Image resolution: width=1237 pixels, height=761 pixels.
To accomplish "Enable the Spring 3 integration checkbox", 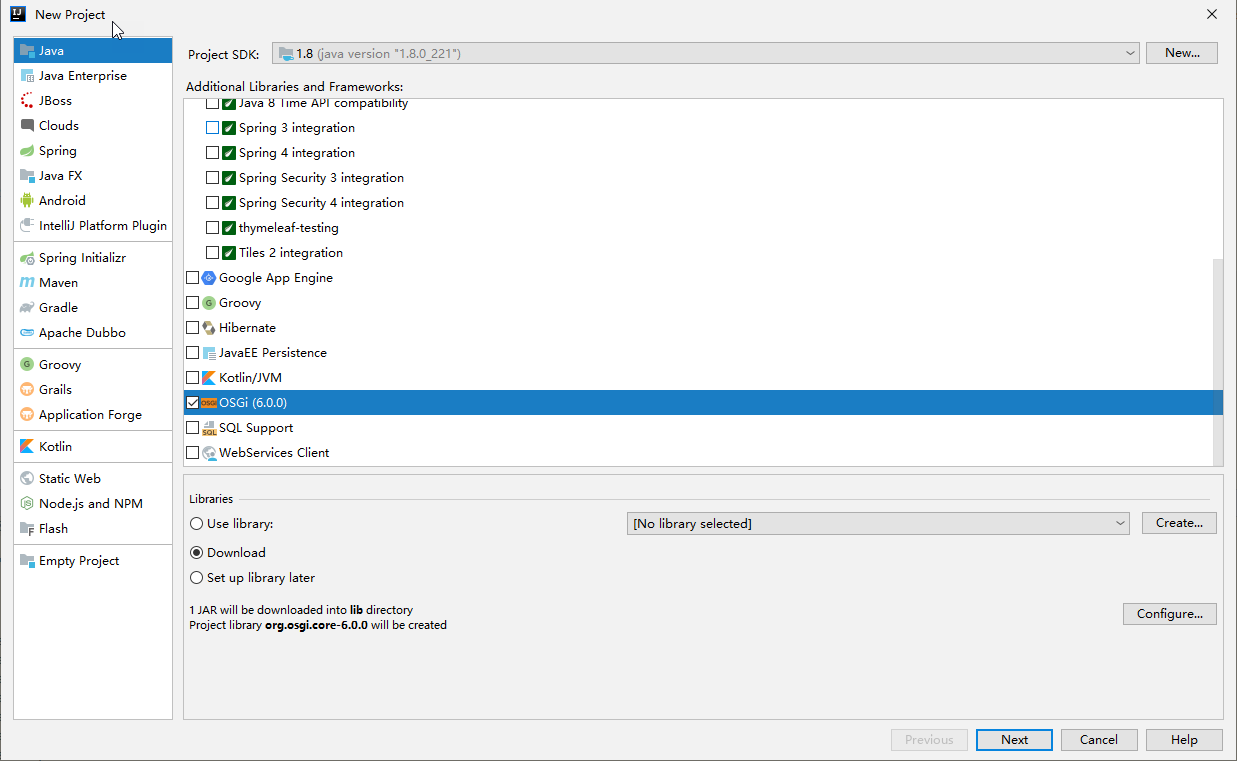I will pyautogui.click(x=212, y=128).
